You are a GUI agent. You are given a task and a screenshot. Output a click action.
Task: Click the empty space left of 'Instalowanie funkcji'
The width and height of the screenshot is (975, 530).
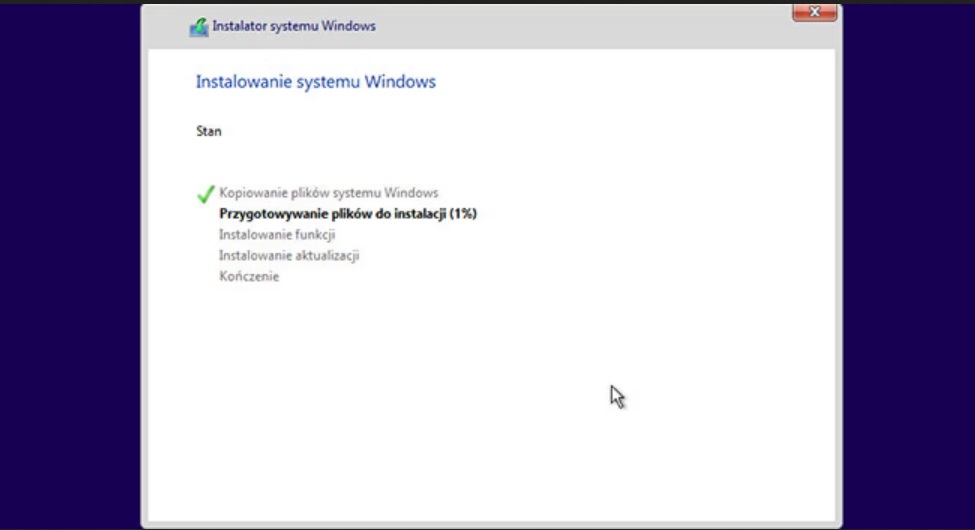206,234
